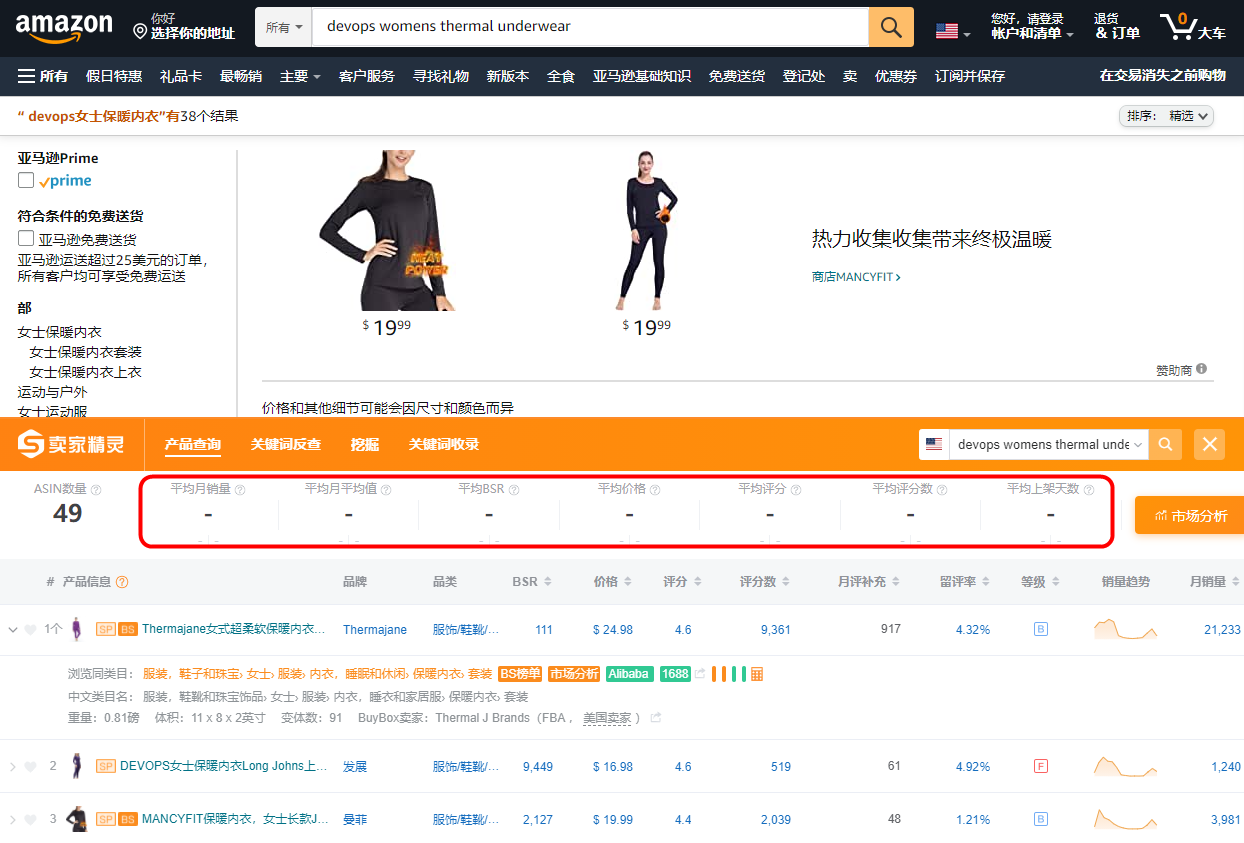Click the 卖家精灵 panel search magnifier
This screenshot has width=1244, height=843.
coord(1165,444)
